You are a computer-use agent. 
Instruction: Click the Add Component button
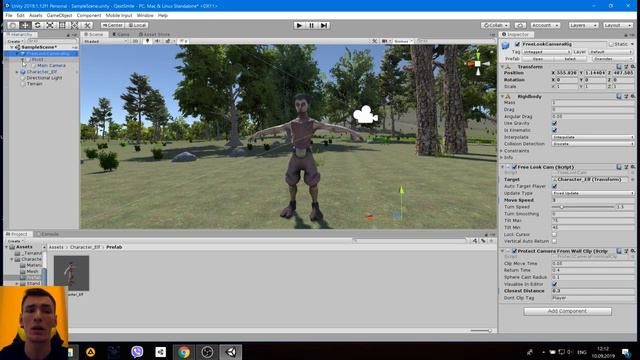567,311
